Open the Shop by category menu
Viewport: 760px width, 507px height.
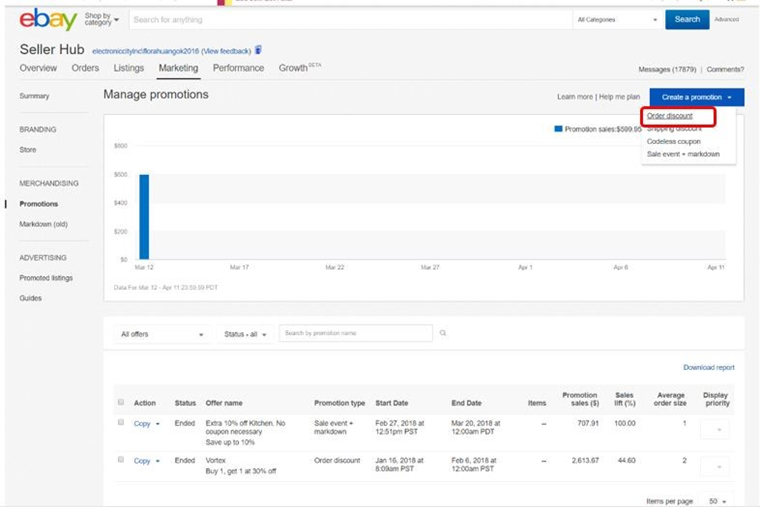pos(101,20)
